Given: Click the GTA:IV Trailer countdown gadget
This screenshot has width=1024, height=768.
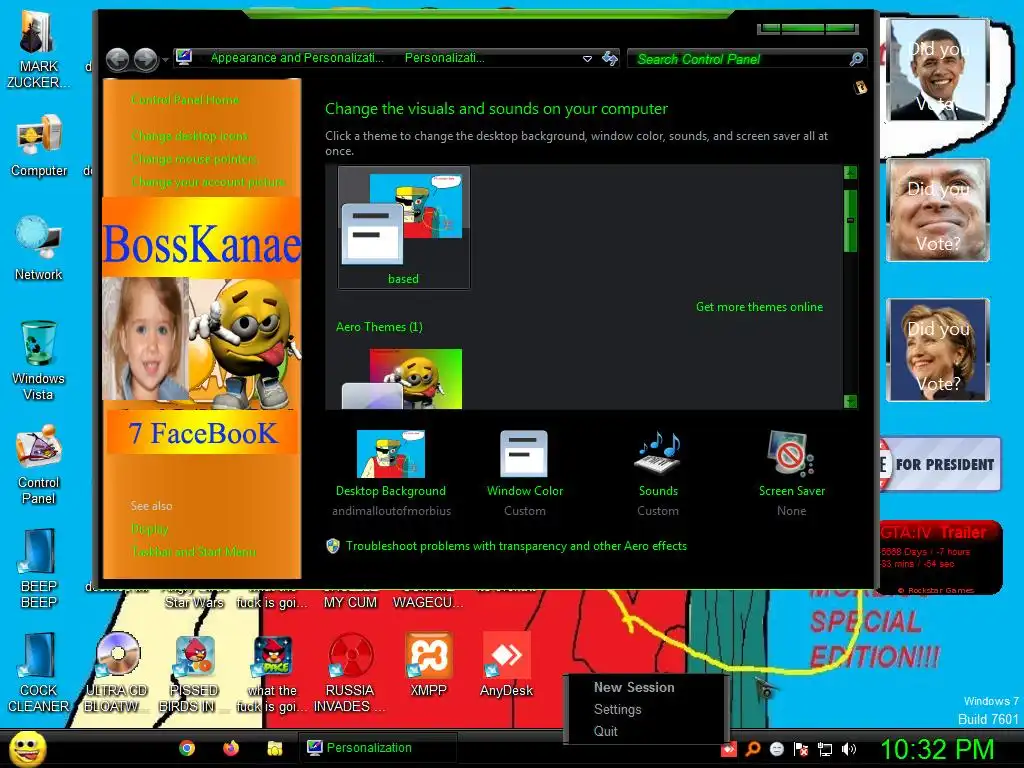Looking at the screenshot, I should coord(940,557).
